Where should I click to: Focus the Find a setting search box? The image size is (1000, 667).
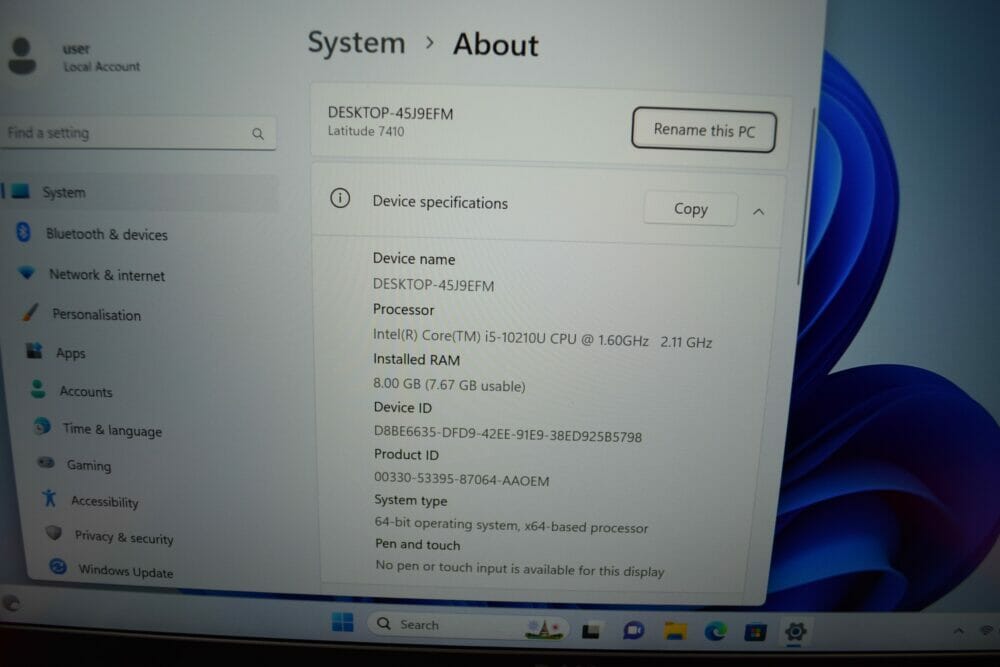[138, 133]
